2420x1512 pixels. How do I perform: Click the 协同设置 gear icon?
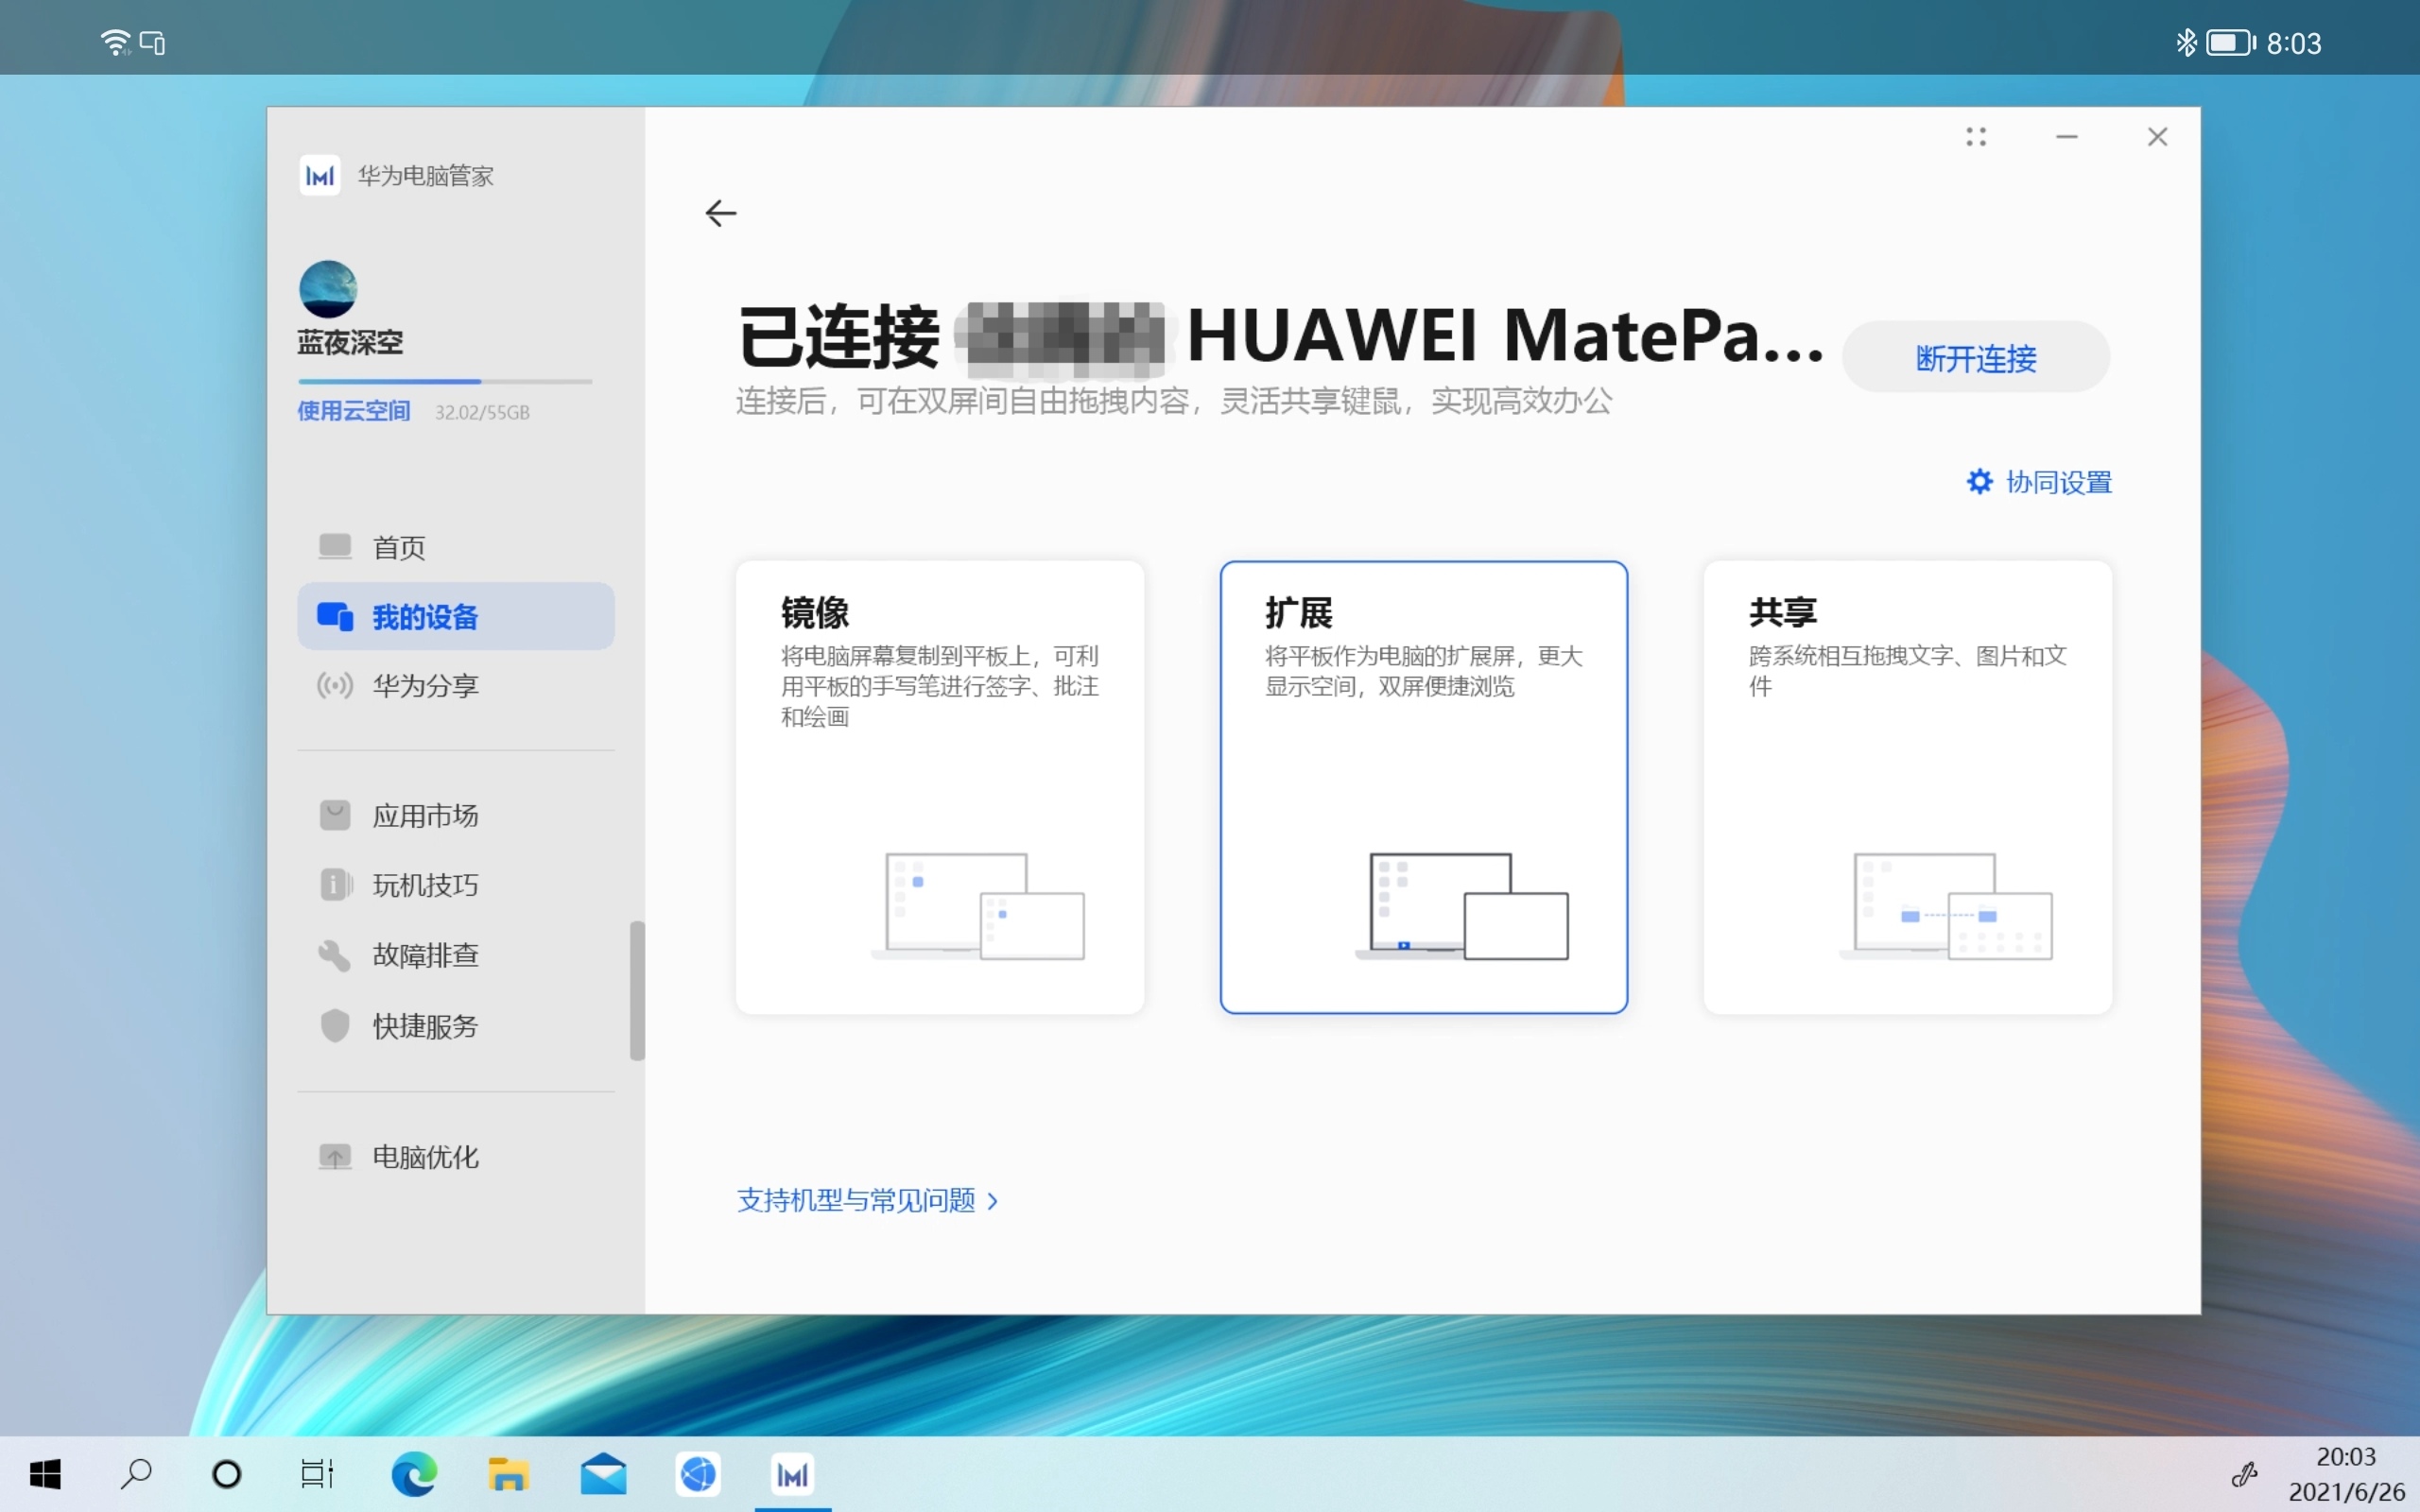coord(1979,482)
